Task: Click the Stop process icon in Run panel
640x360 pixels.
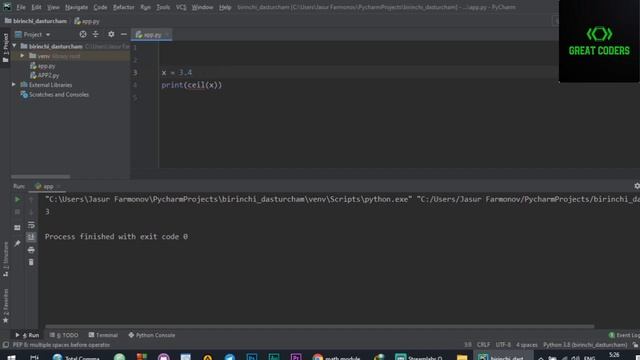Action: coord(17,212)
